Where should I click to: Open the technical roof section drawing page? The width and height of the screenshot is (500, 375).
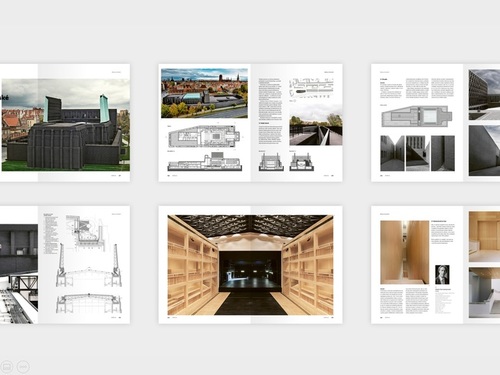84,265
